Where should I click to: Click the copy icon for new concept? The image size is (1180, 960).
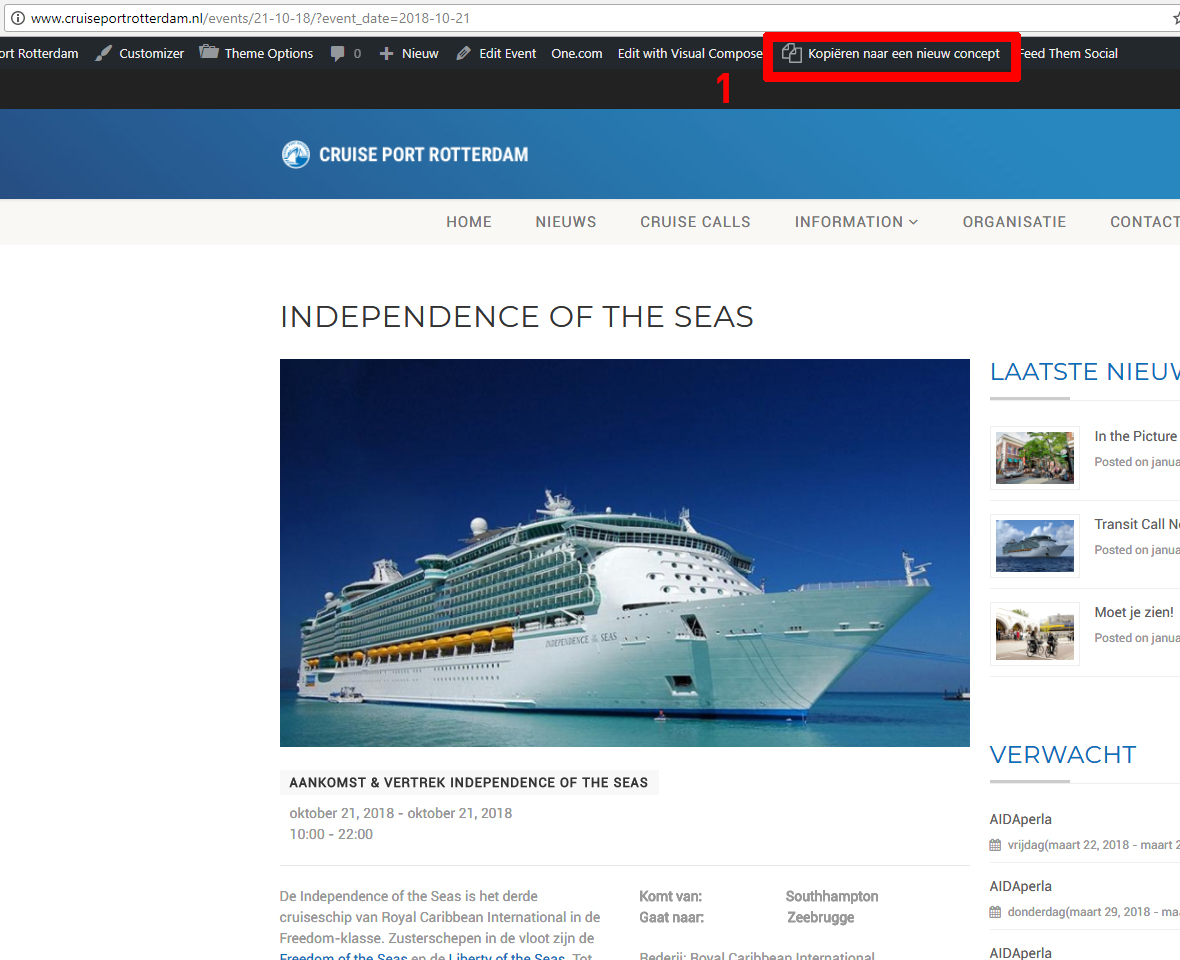(791, 53)
